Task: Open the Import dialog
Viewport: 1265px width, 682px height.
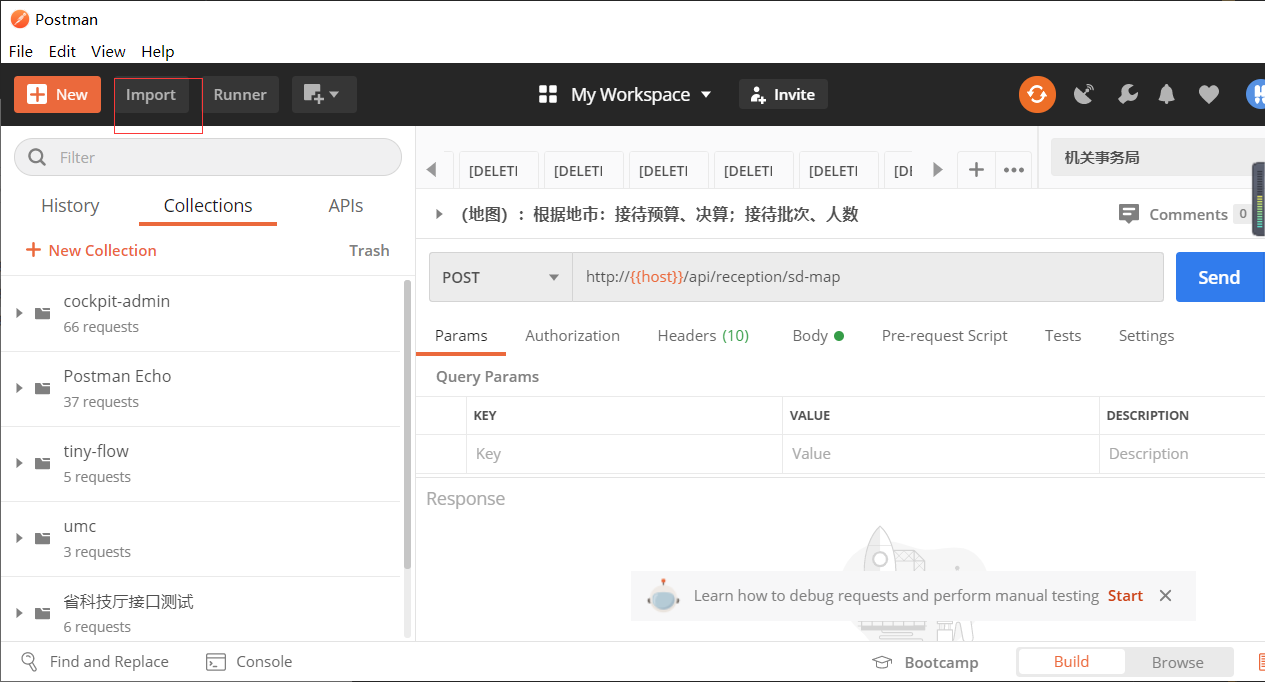Action: point(151,95)
